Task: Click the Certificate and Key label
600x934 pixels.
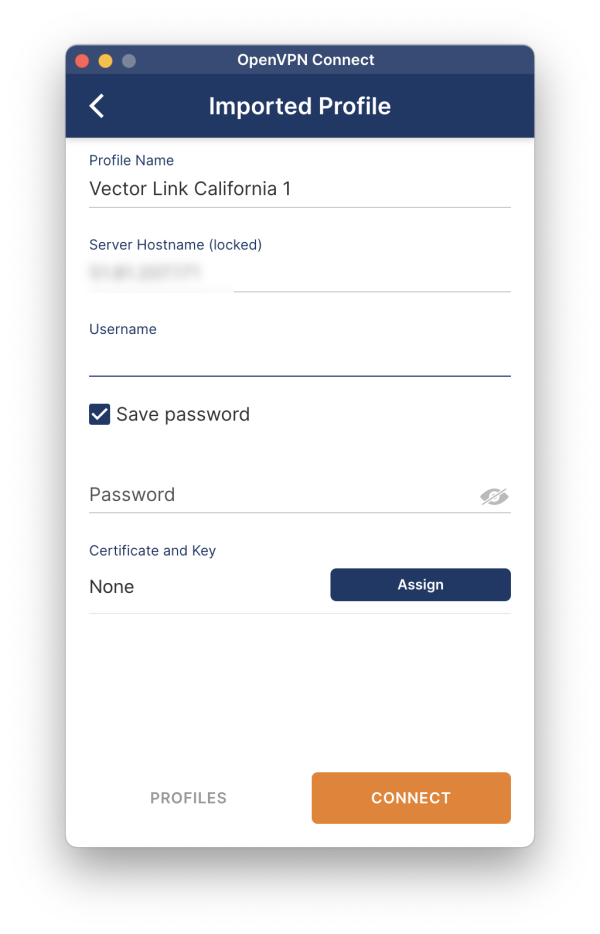Action: click(x=152, y=550)
